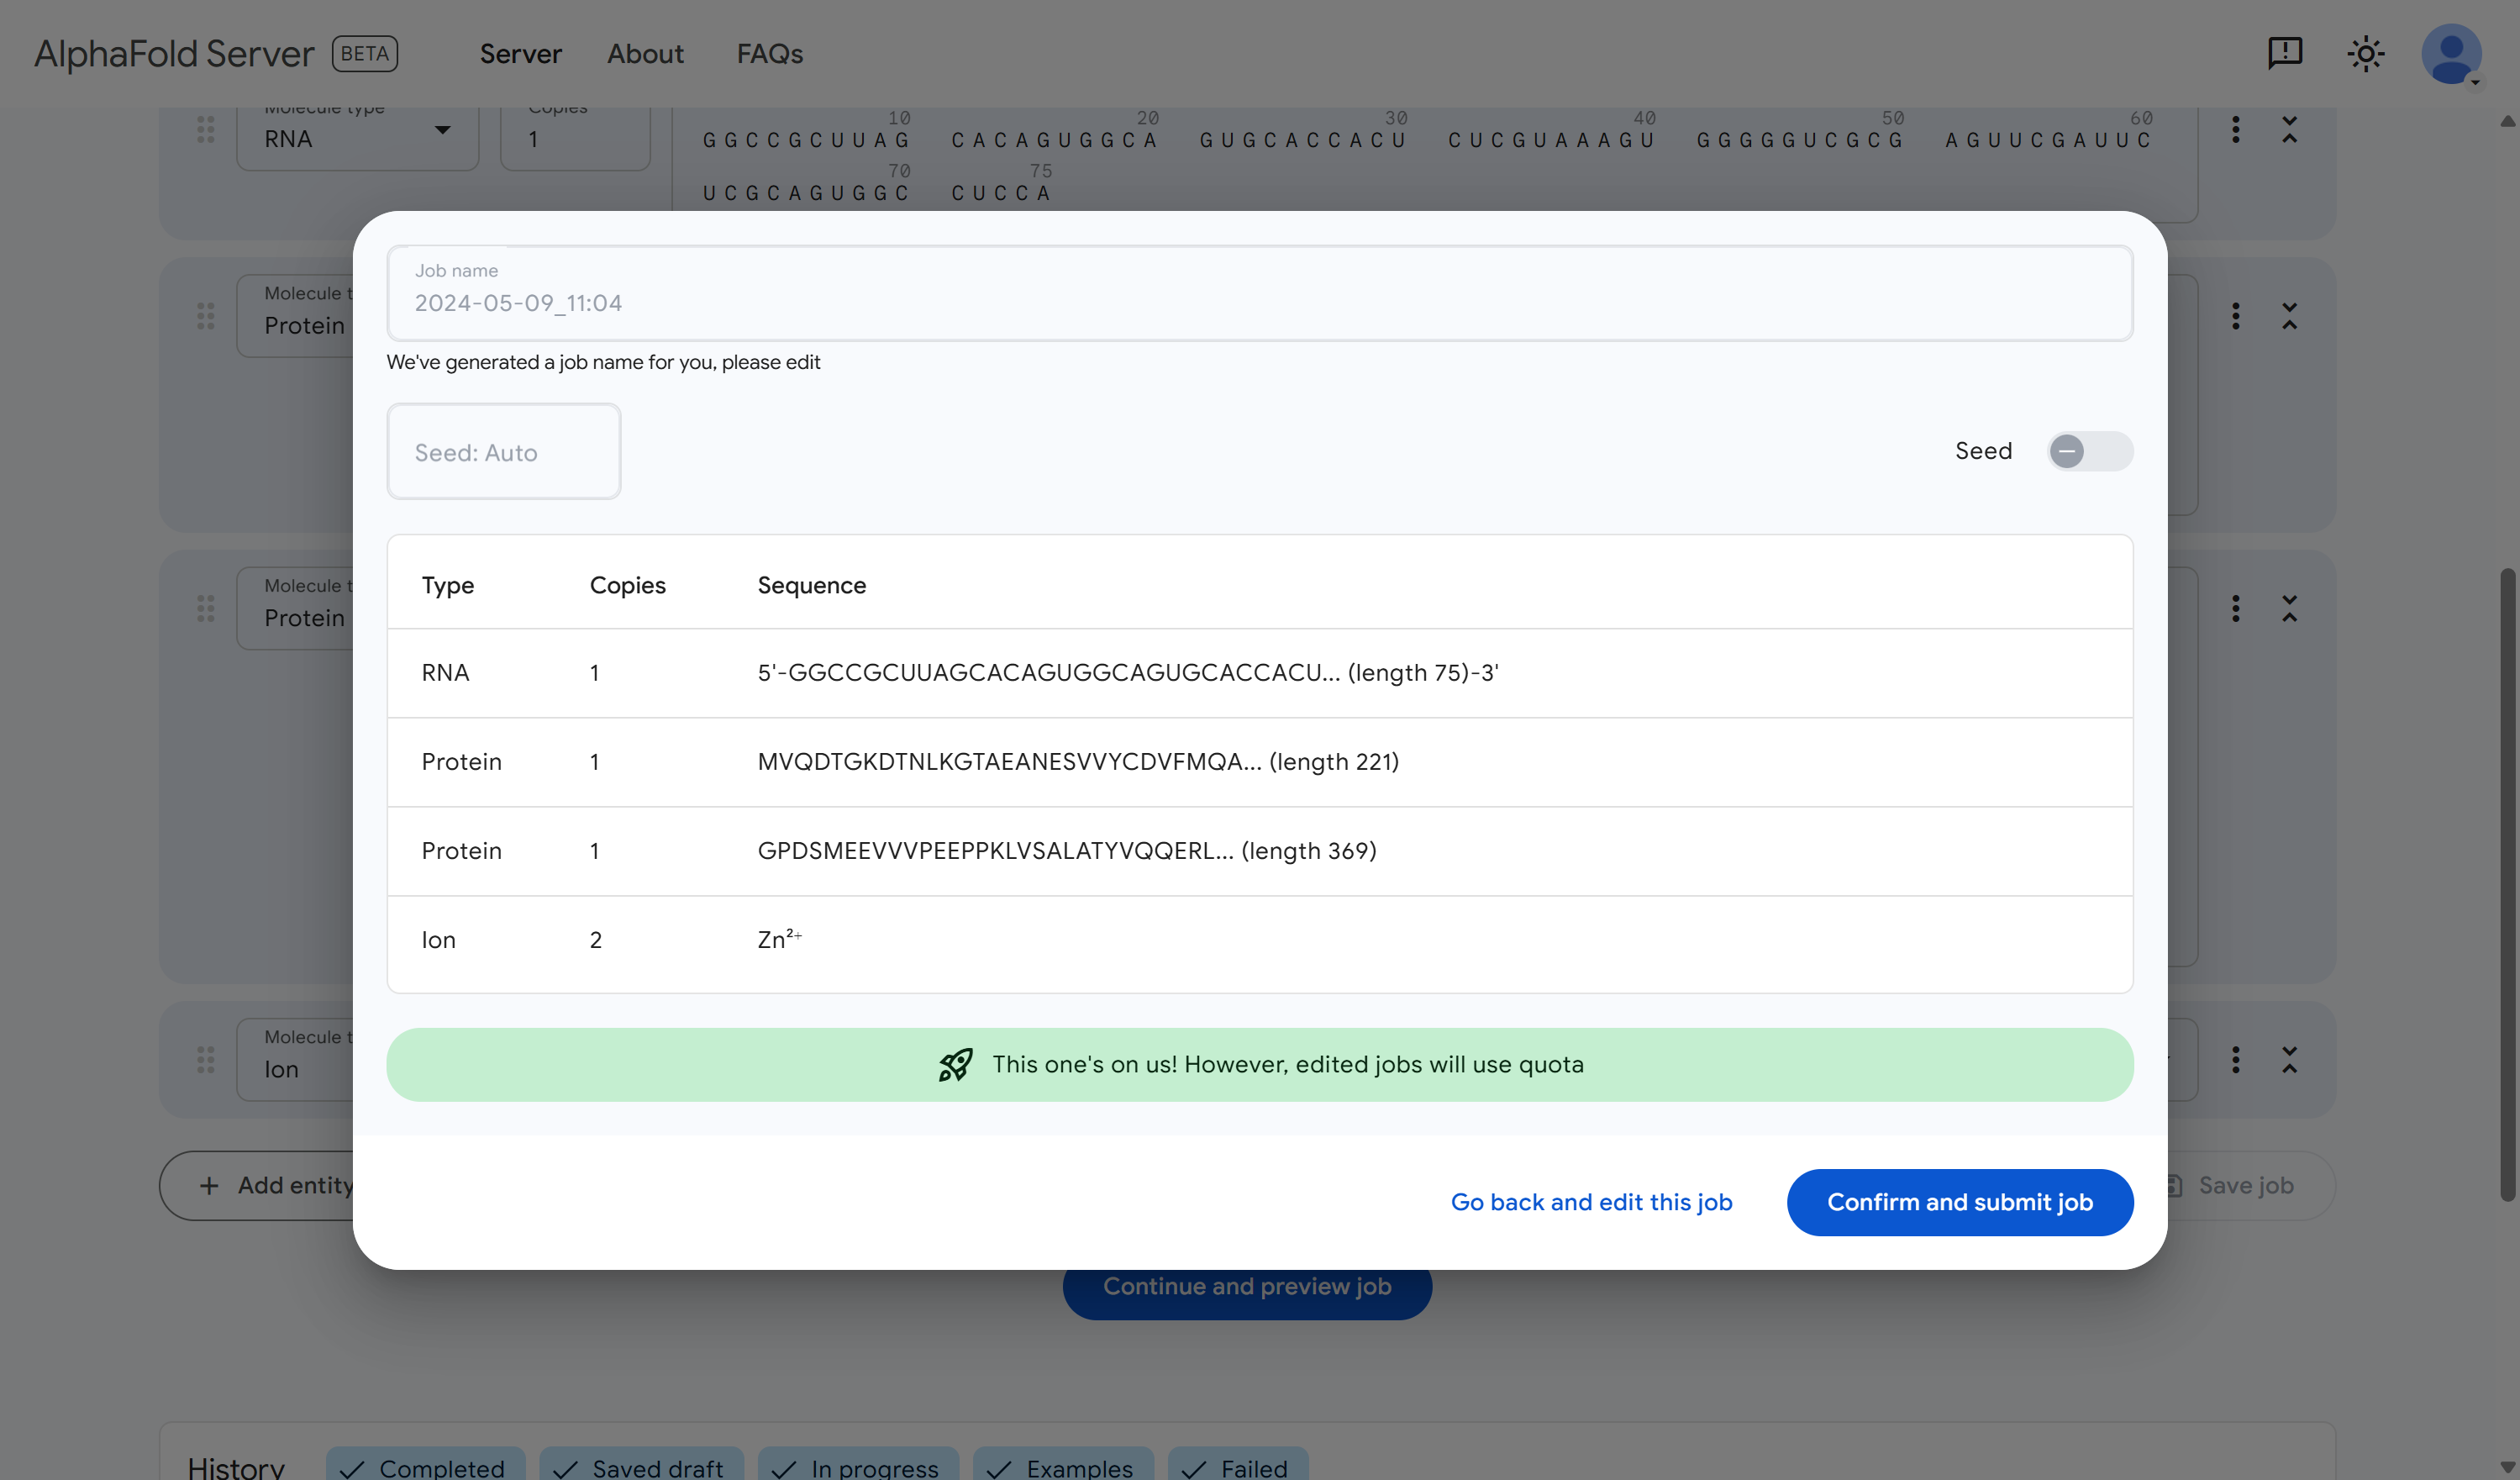Click drag handle of Ion entity row

click(206, 1060)
